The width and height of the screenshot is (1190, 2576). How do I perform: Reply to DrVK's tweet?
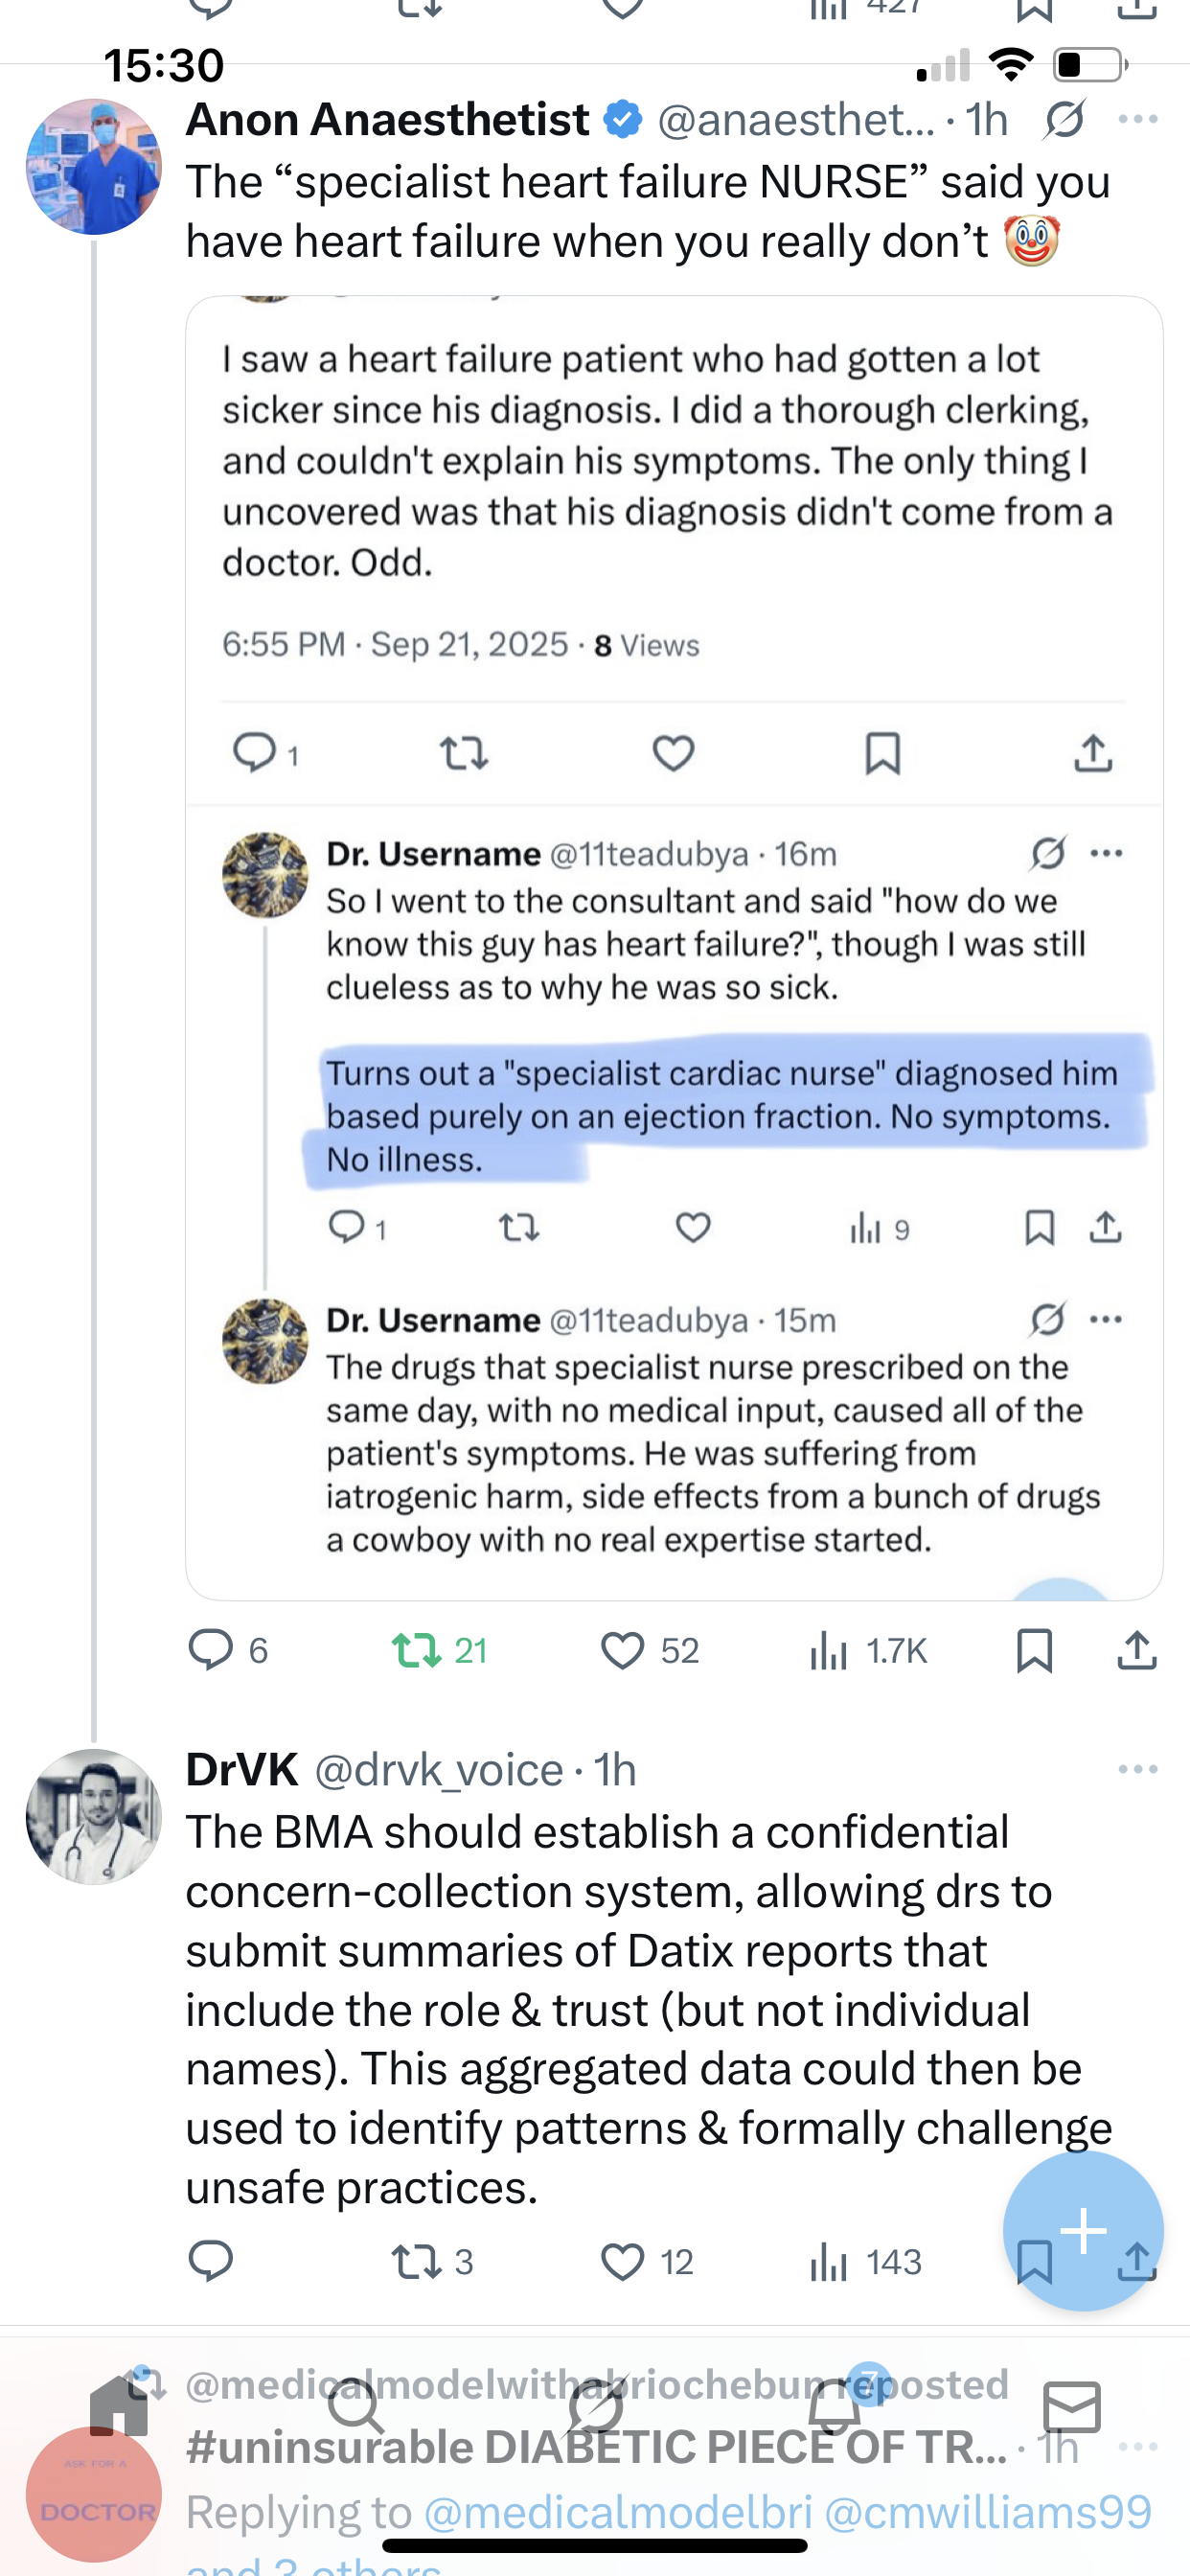211,2261
